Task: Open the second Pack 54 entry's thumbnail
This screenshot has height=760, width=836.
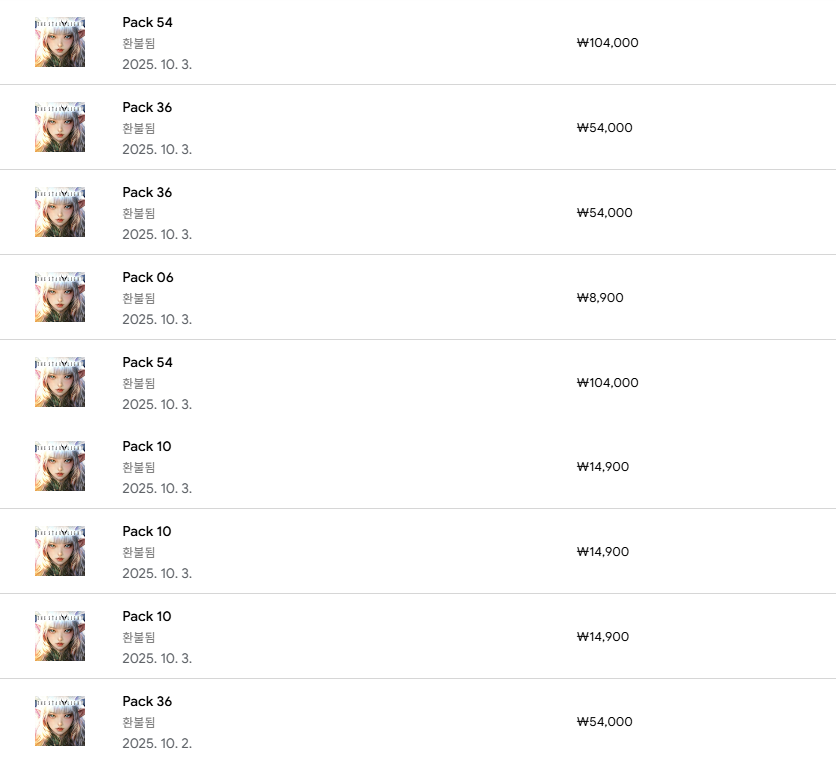Action: [60, 382]
